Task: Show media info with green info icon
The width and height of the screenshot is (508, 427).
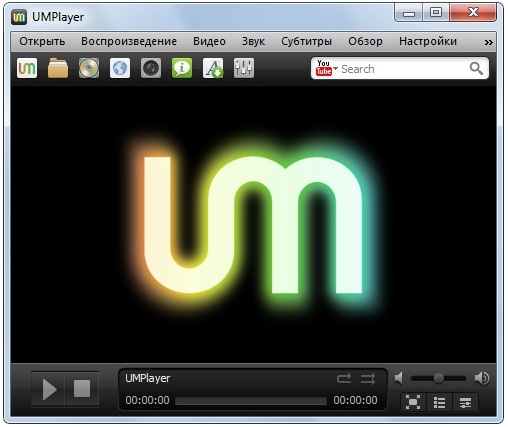Action: (182, 68)
